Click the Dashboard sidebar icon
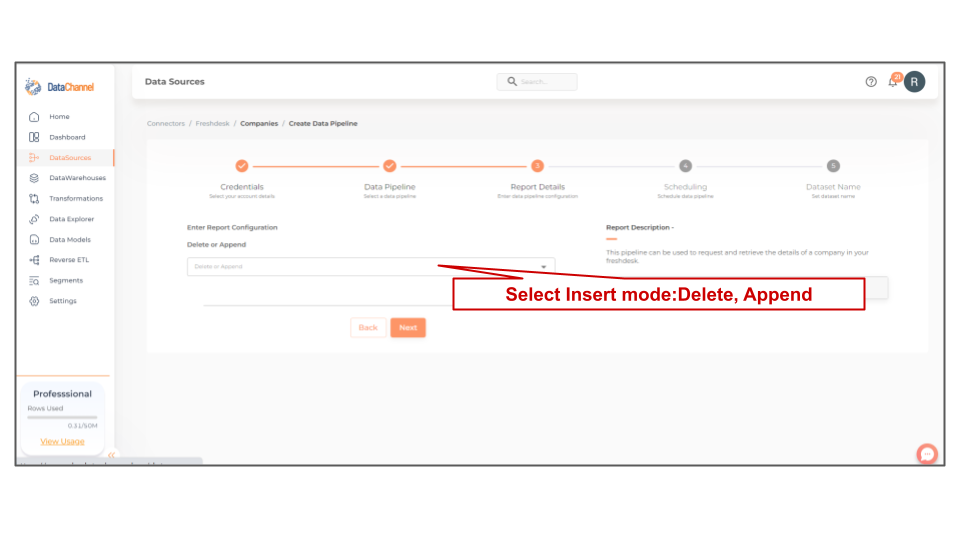960x540 pixels. coord(34,137)
